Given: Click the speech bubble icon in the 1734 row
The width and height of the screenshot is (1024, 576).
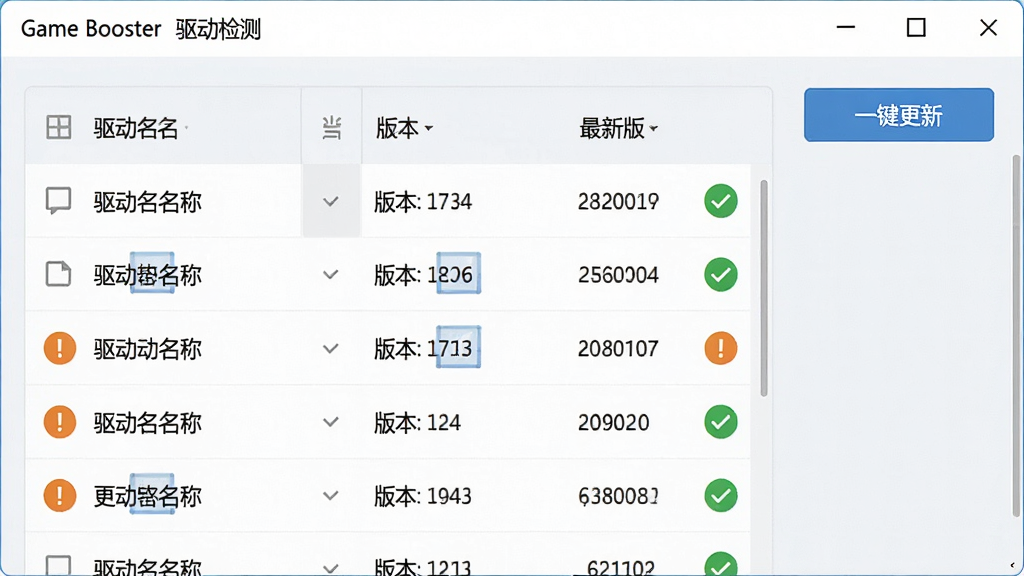Looking at the screenshot, I should [58, 200].
